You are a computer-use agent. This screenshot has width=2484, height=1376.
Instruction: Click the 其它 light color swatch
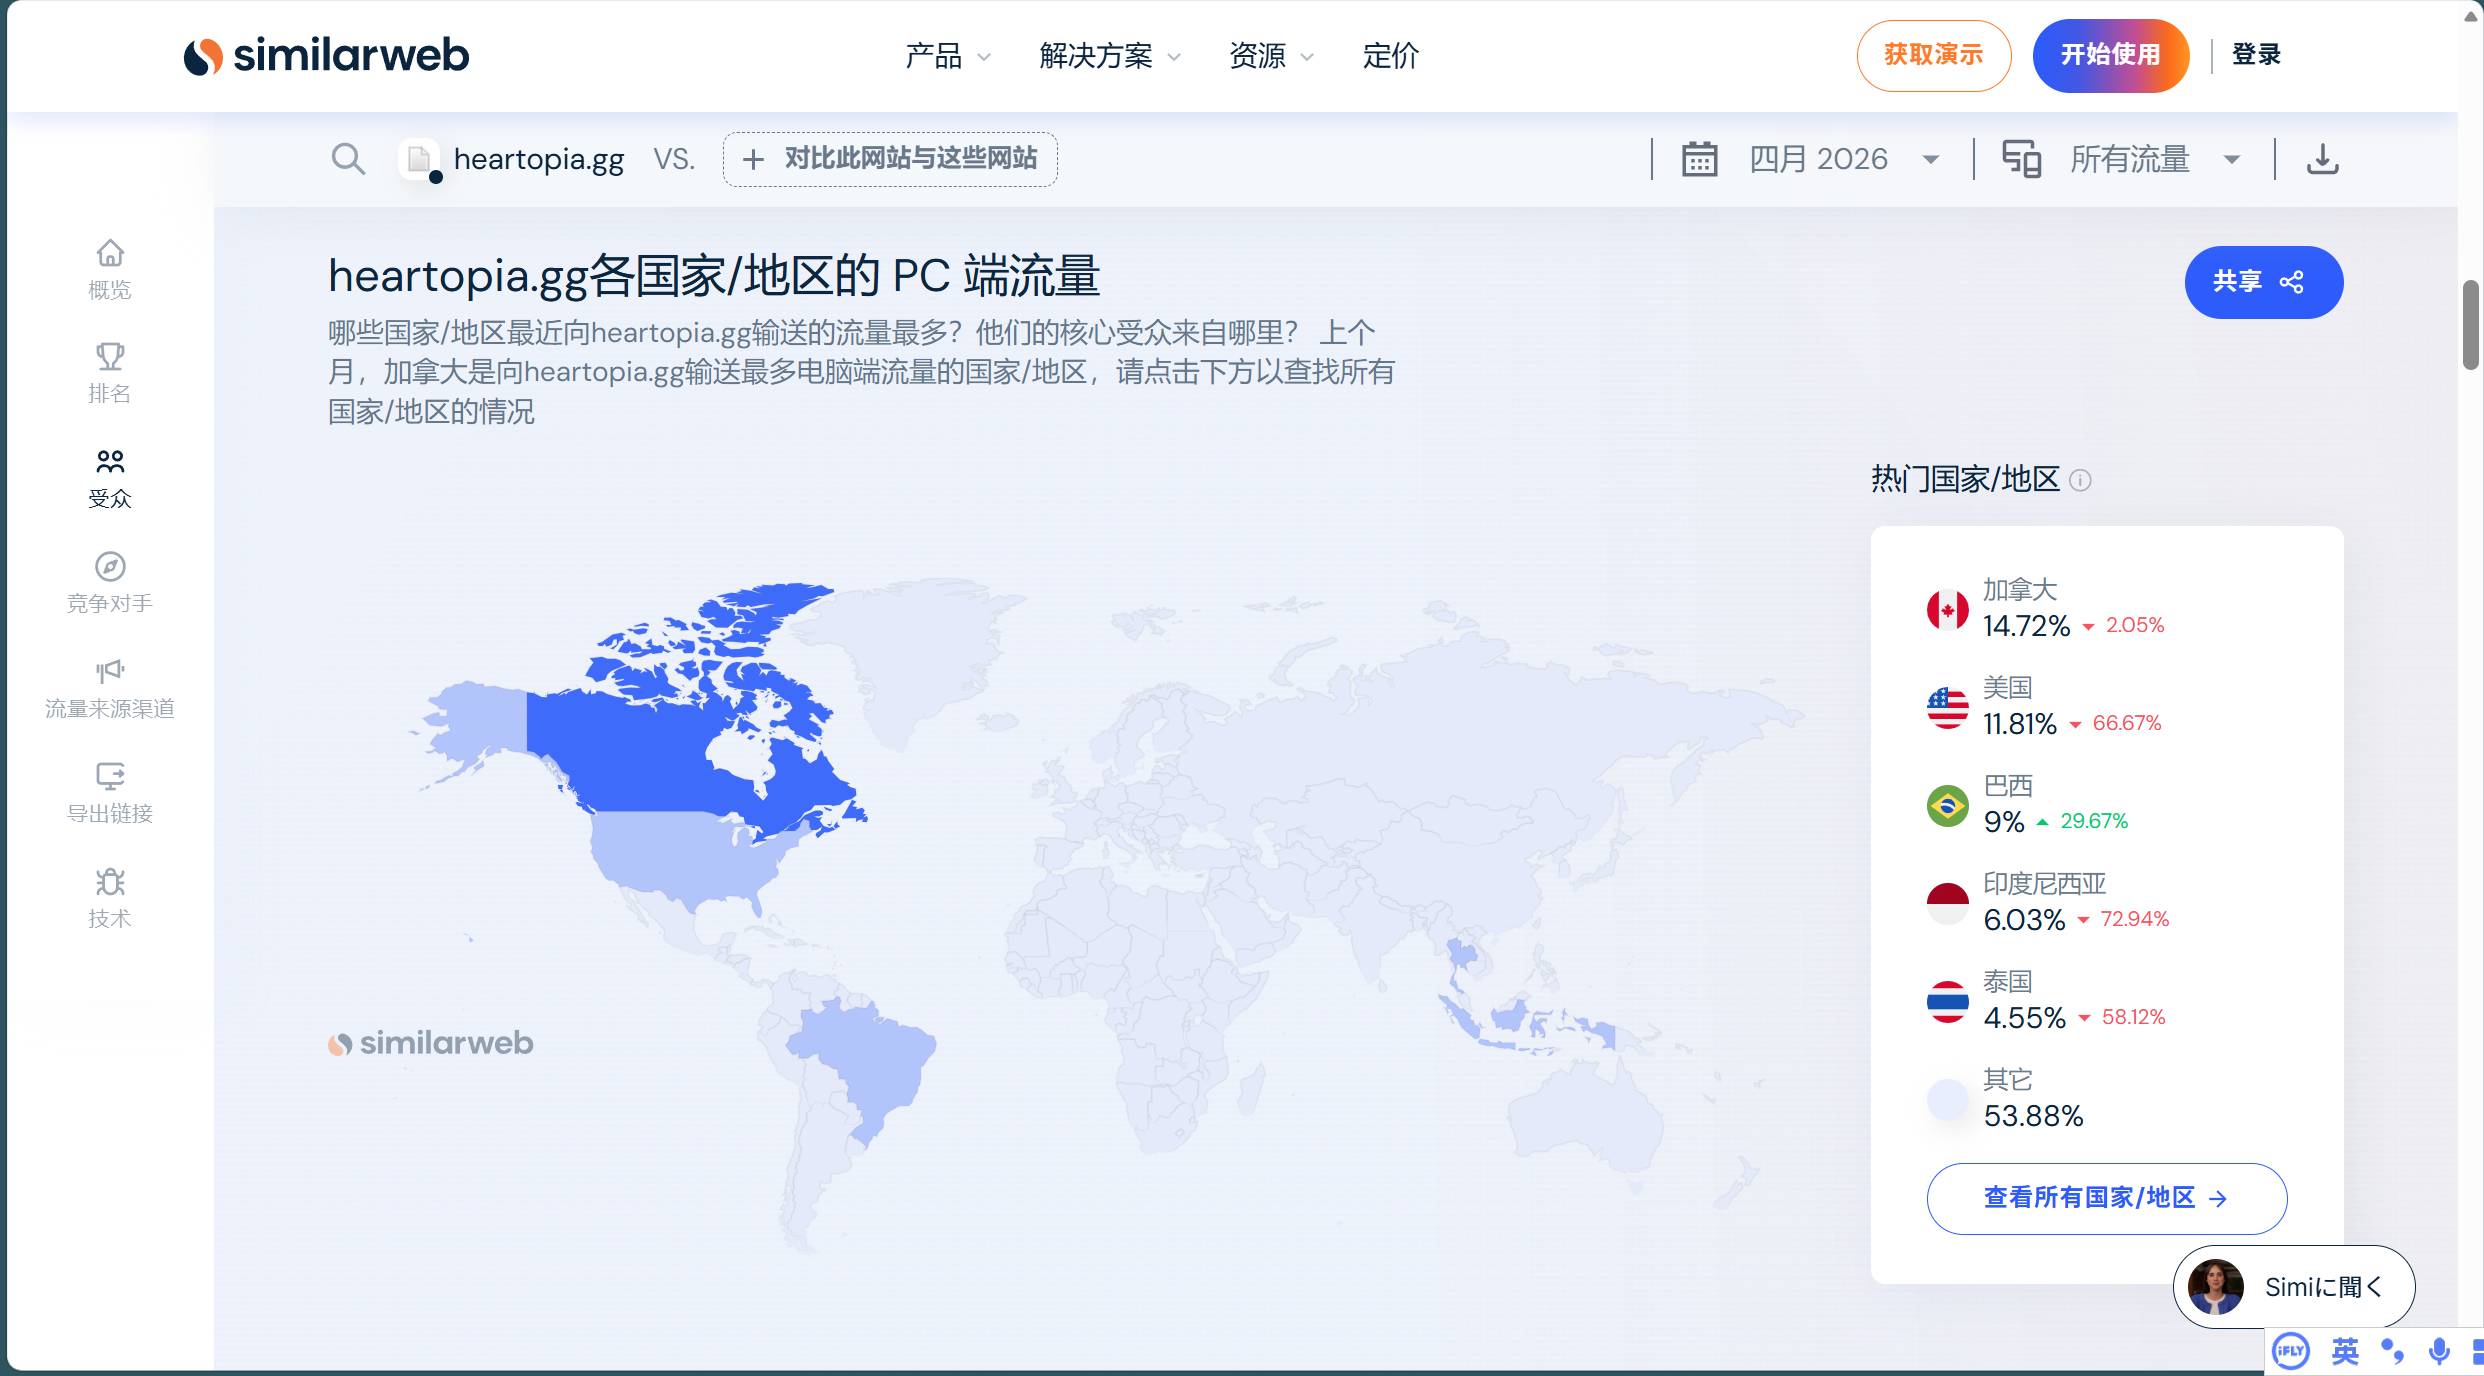tap(1947, 1099)
